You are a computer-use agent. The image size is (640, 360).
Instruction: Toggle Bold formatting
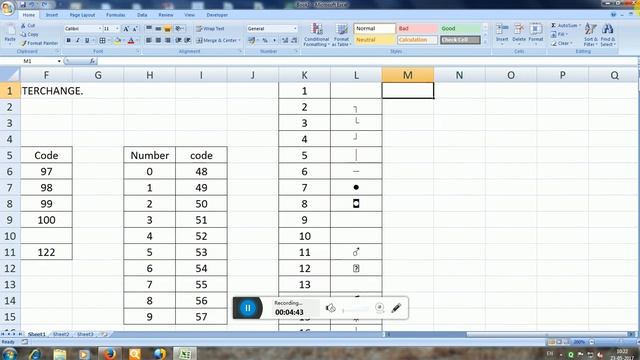(x=69, y=40)
